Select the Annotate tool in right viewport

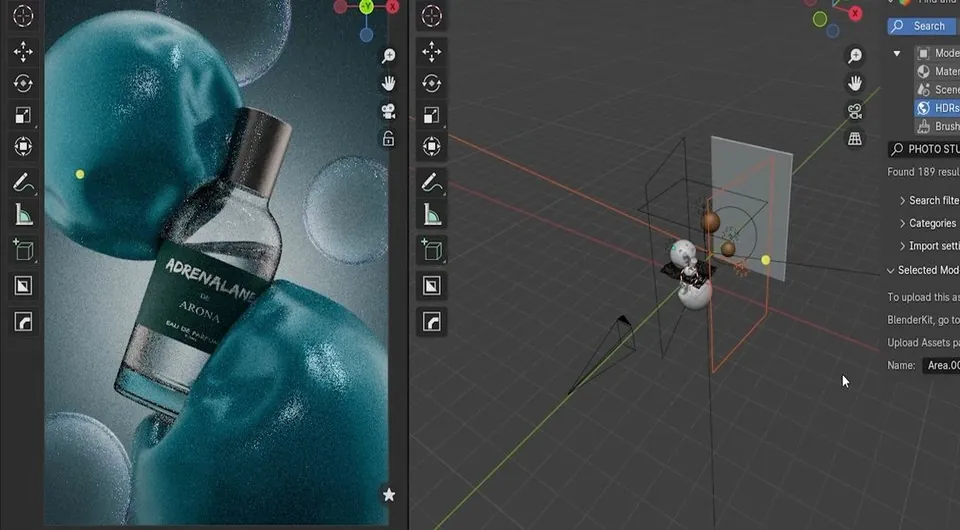pyautogui.click(x=432, y=182)
